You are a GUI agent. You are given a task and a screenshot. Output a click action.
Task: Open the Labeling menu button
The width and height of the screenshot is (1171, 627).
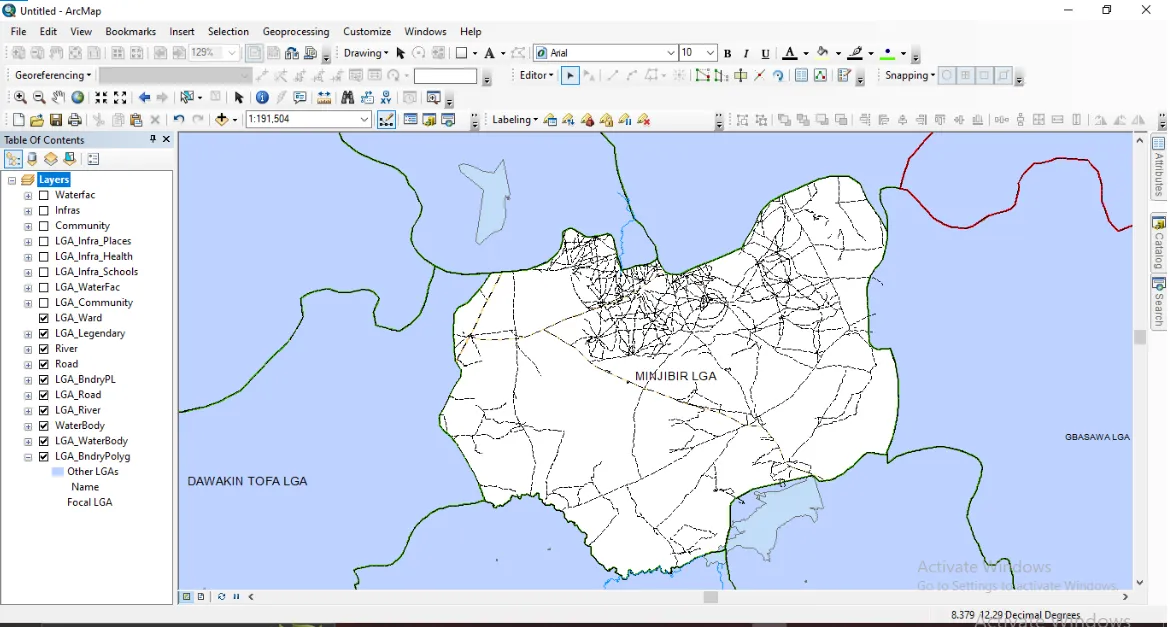tap(513, 119)
